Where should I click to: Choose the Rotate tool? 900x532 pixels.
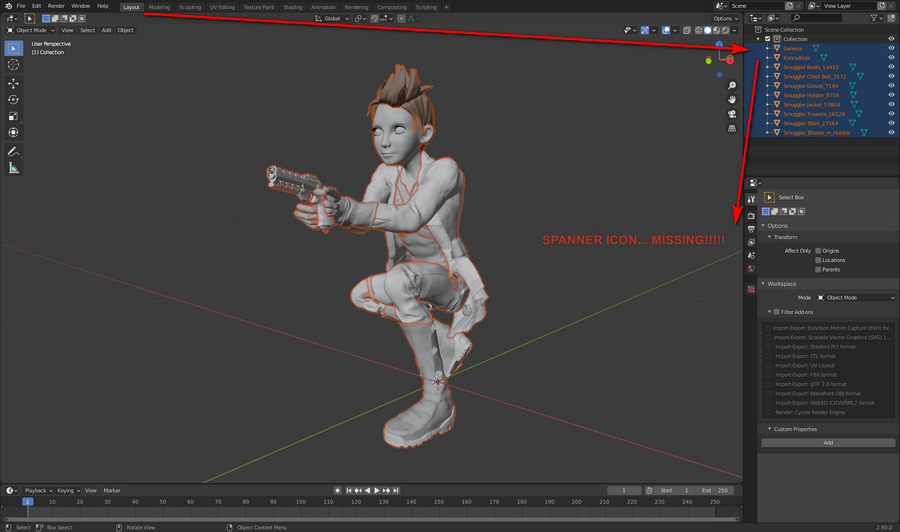13,100
